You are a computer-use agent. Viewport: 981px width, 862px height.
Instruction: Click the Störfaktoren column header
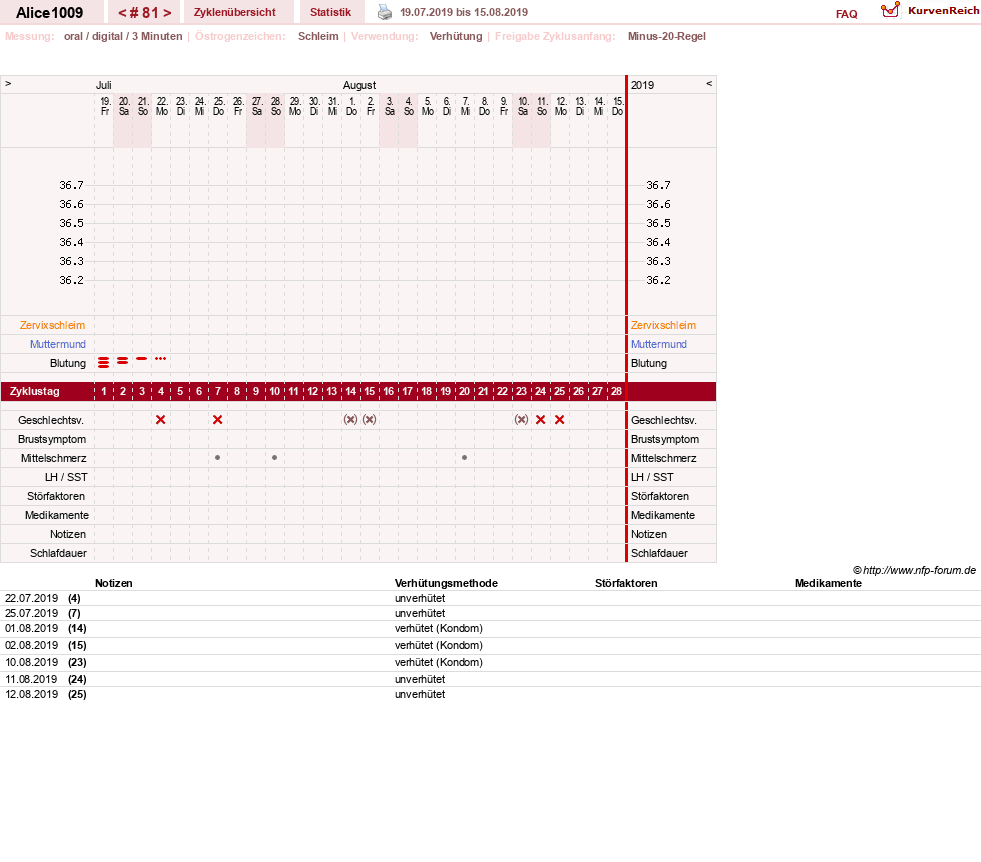626,584
